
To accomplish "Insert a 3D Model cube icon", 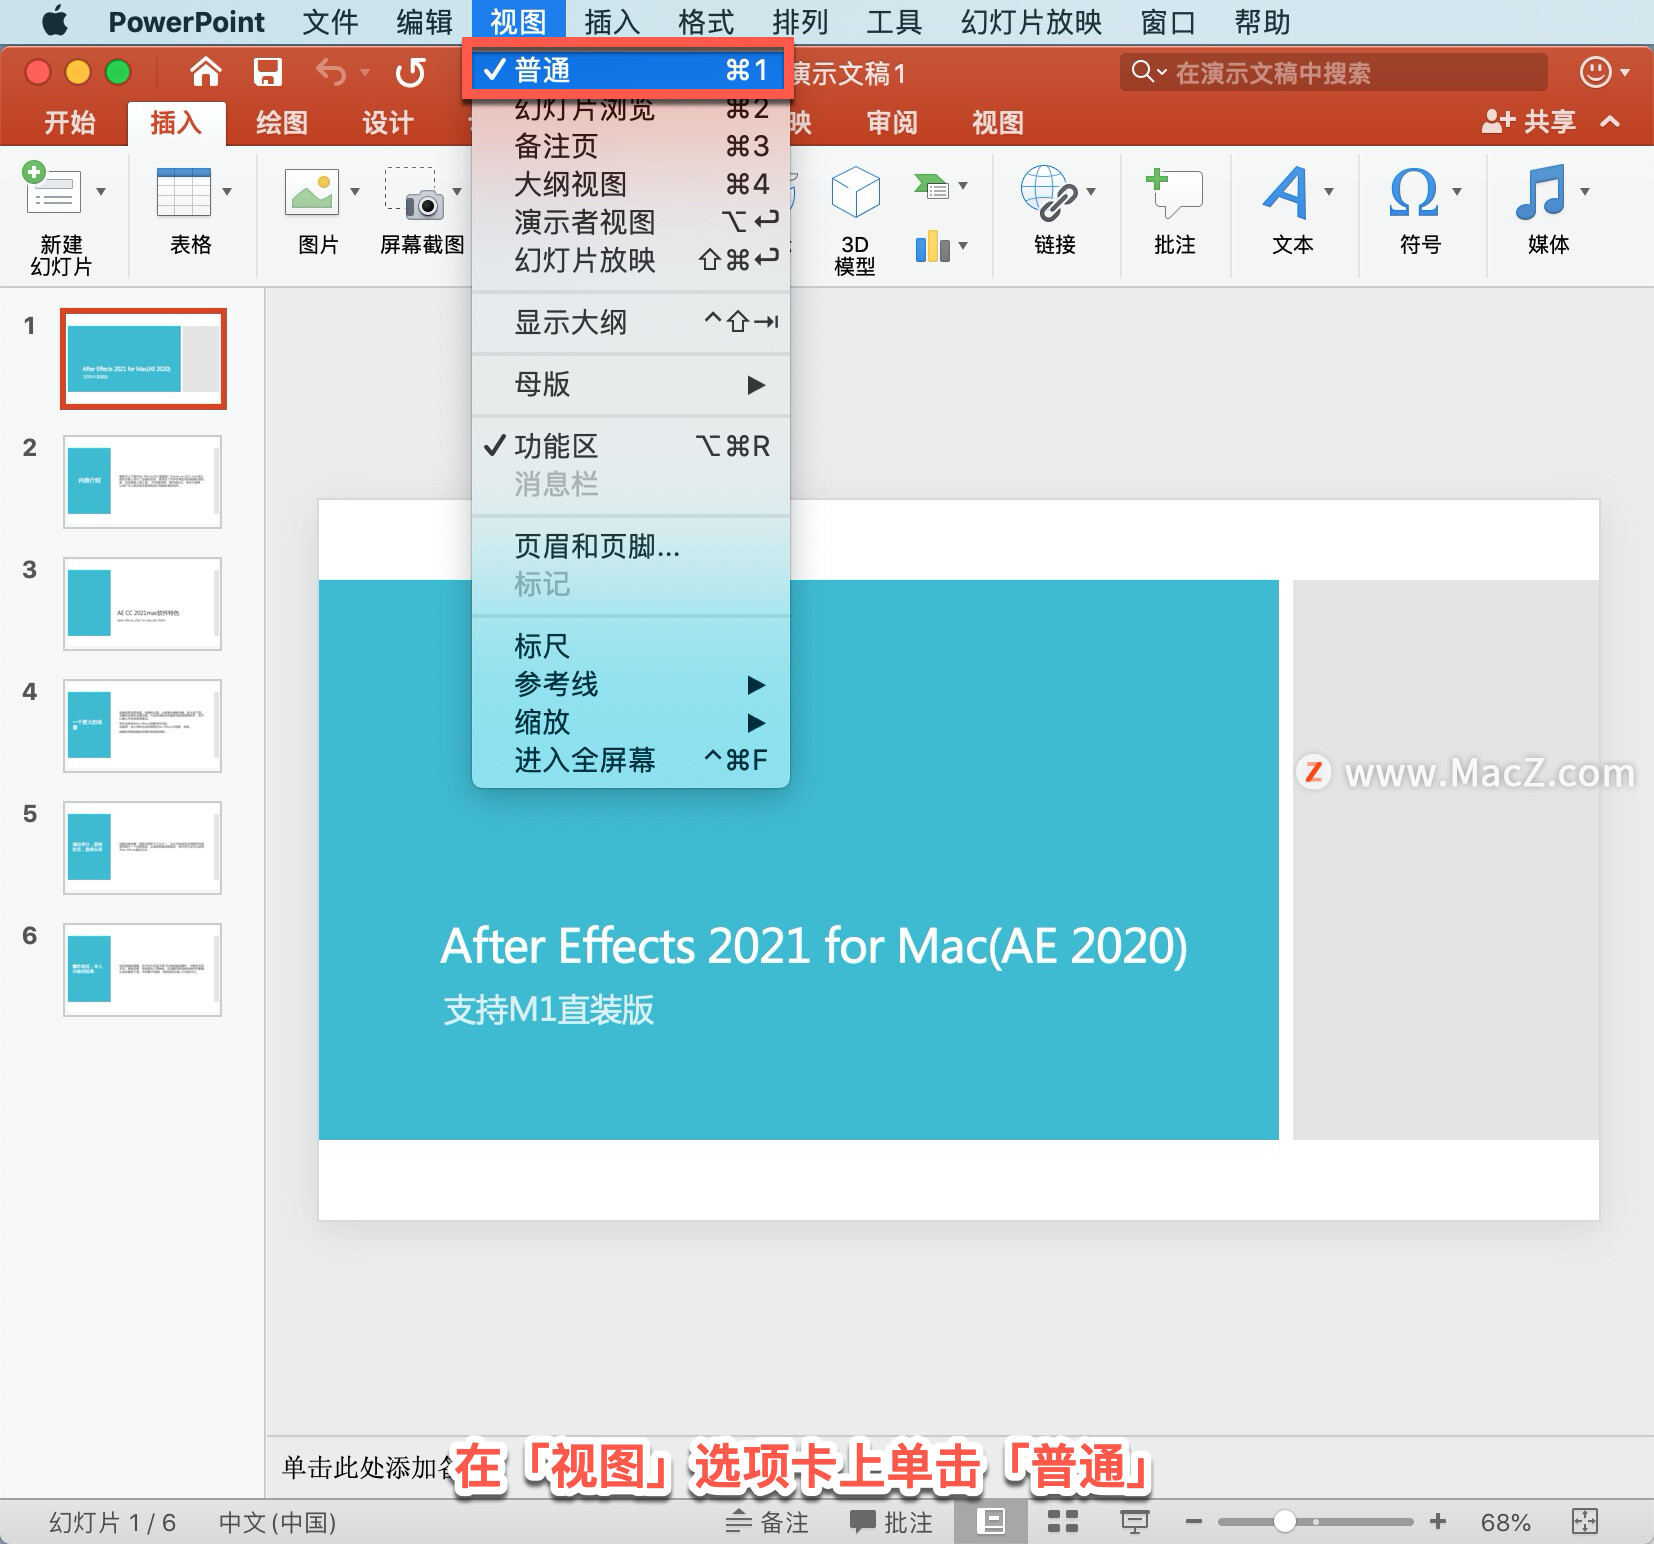I will coord(856,191).
